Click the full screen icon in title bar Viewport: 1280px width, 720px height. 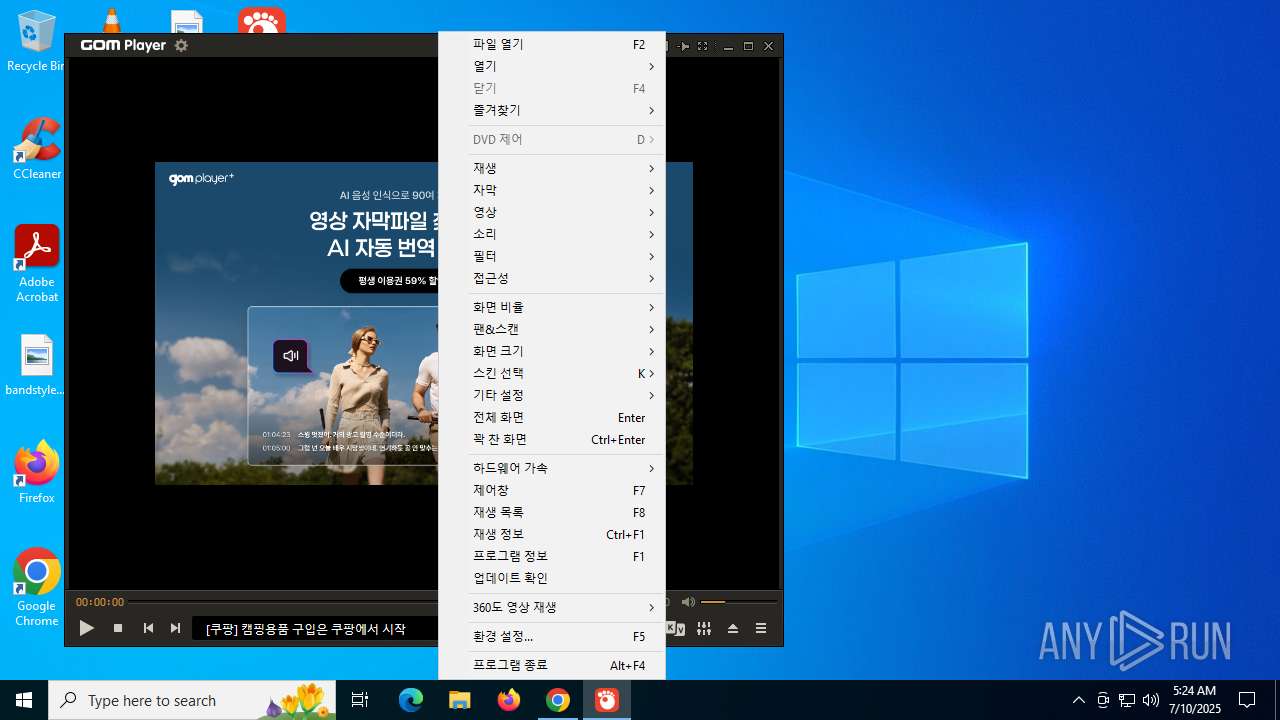click(x=703, y=46)
